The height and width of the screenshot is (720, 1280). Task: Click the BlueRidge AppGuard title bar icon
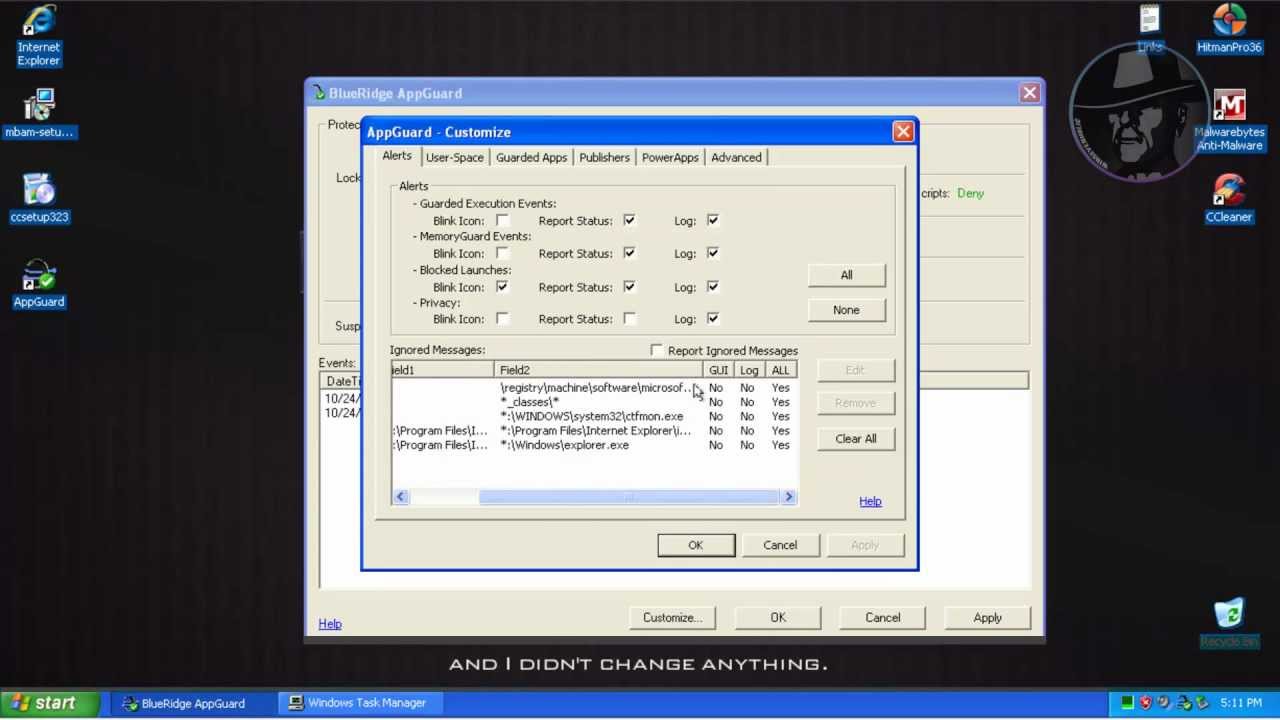(x=319, y=93)
